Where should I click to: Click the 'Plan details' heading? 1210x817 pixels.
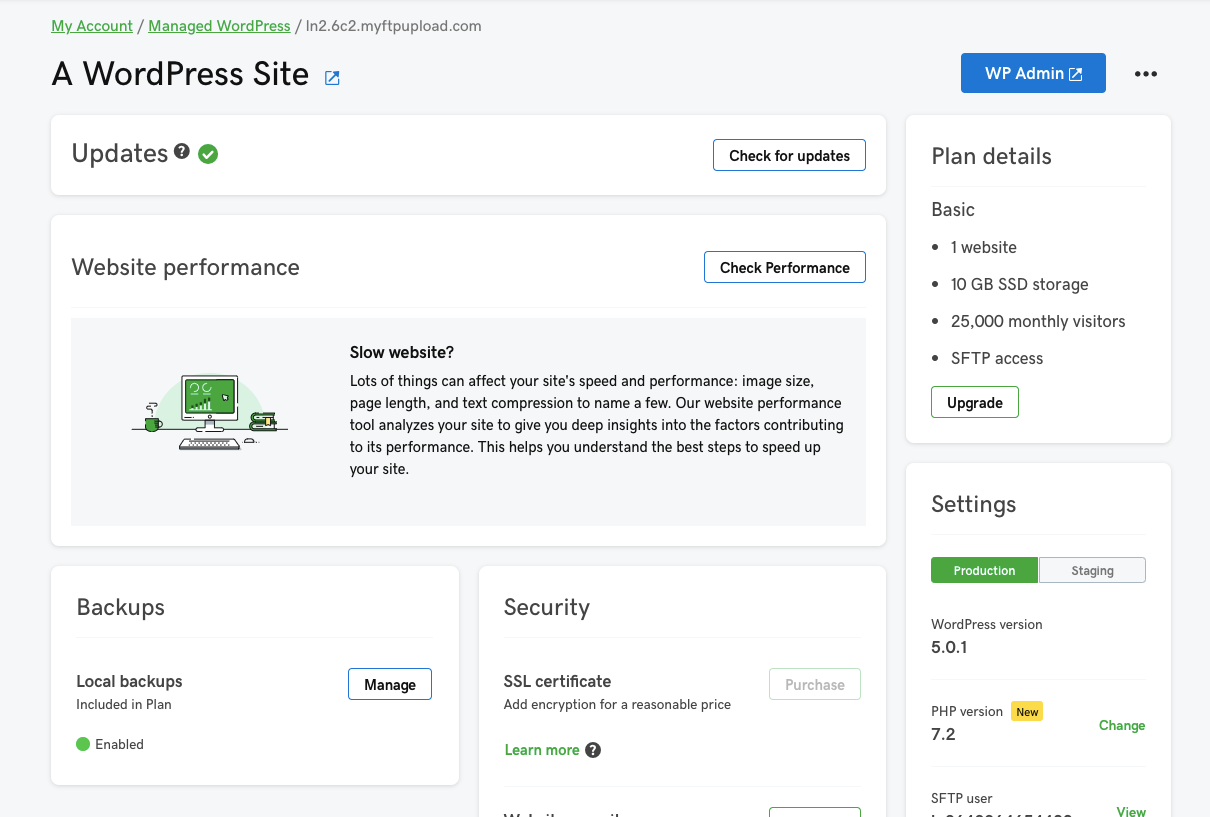991,156
